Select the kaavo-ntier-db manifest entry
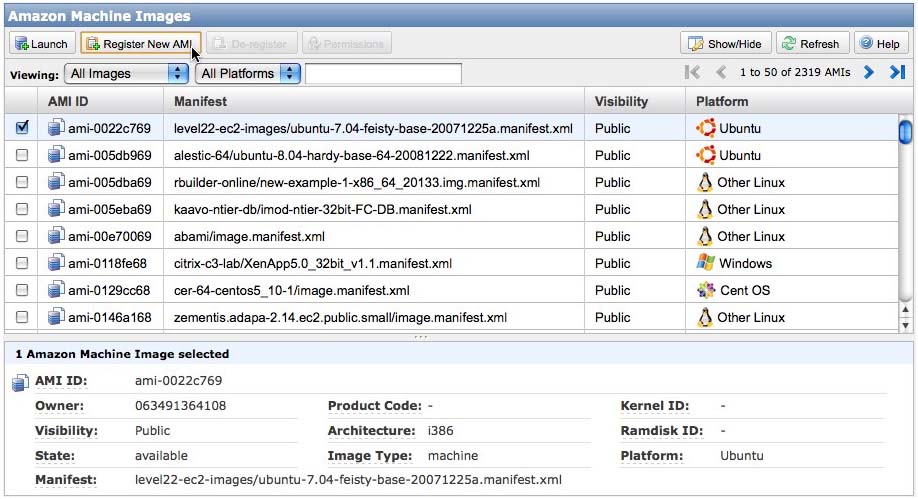Screen dimensions: 918x499 323,209
